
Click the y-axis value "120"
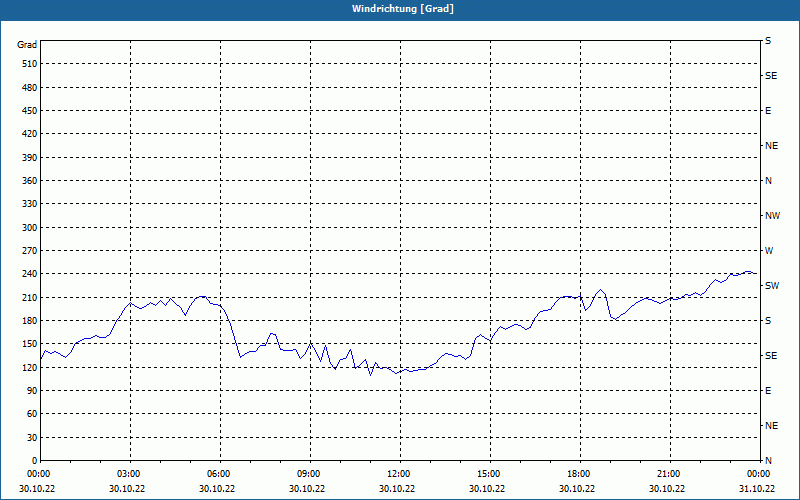point(30,367)
